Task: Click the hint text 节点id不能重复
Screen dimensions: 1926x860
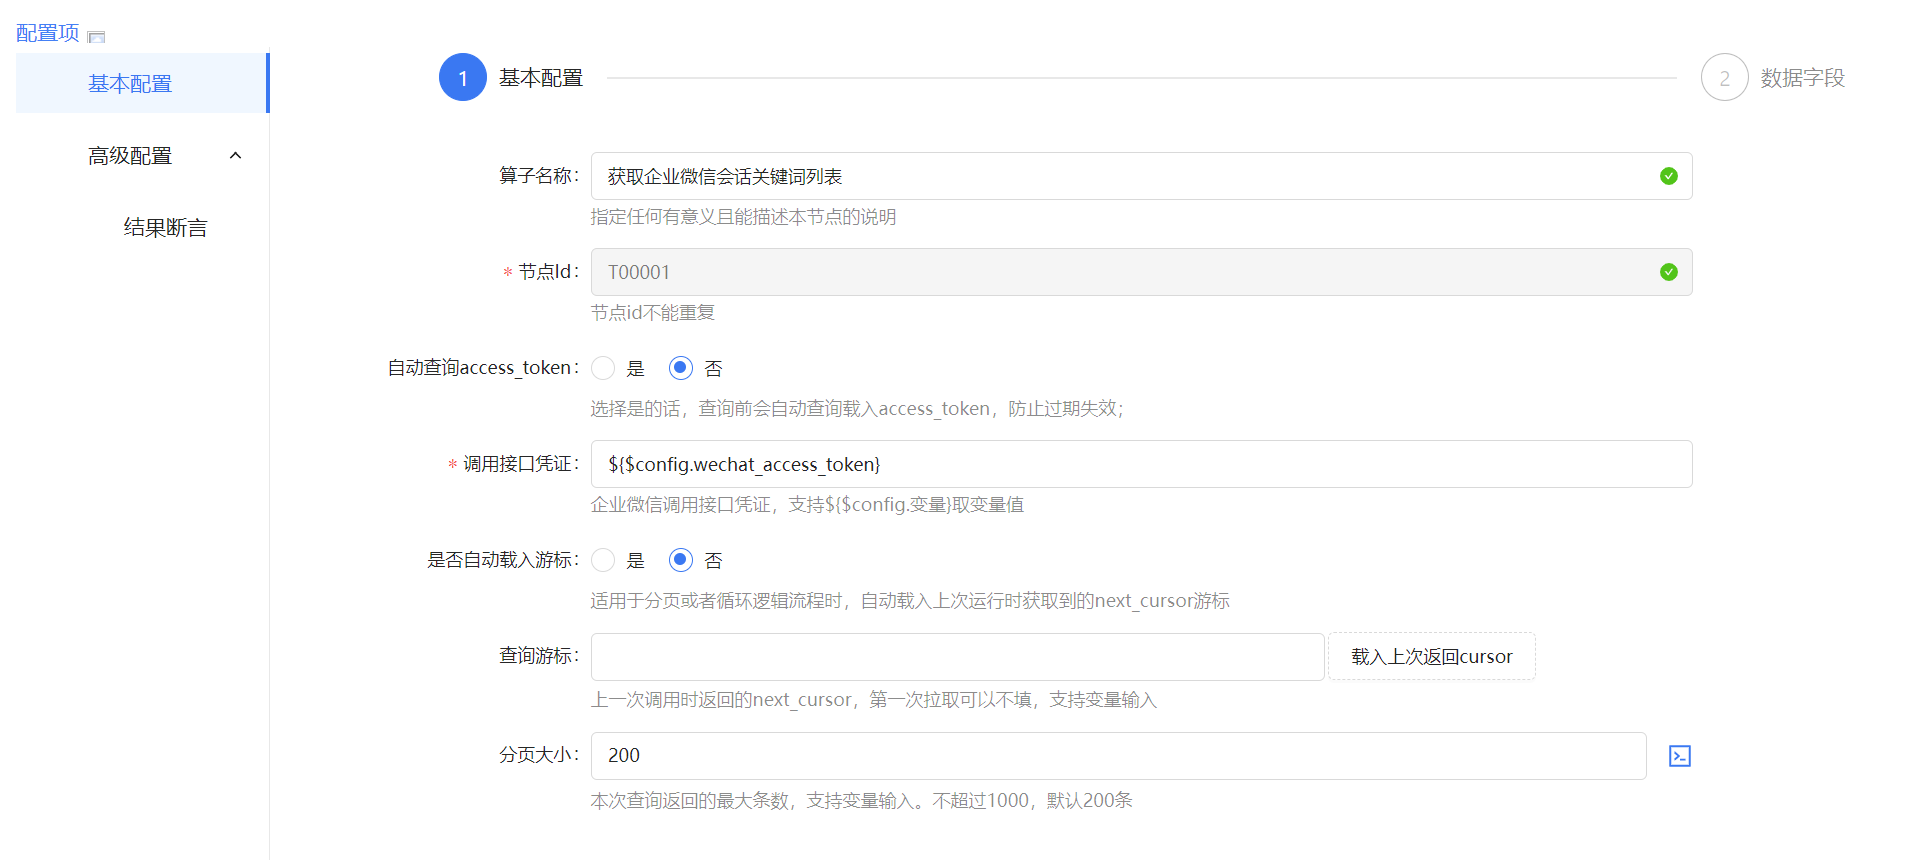Action: pos(652,312)
